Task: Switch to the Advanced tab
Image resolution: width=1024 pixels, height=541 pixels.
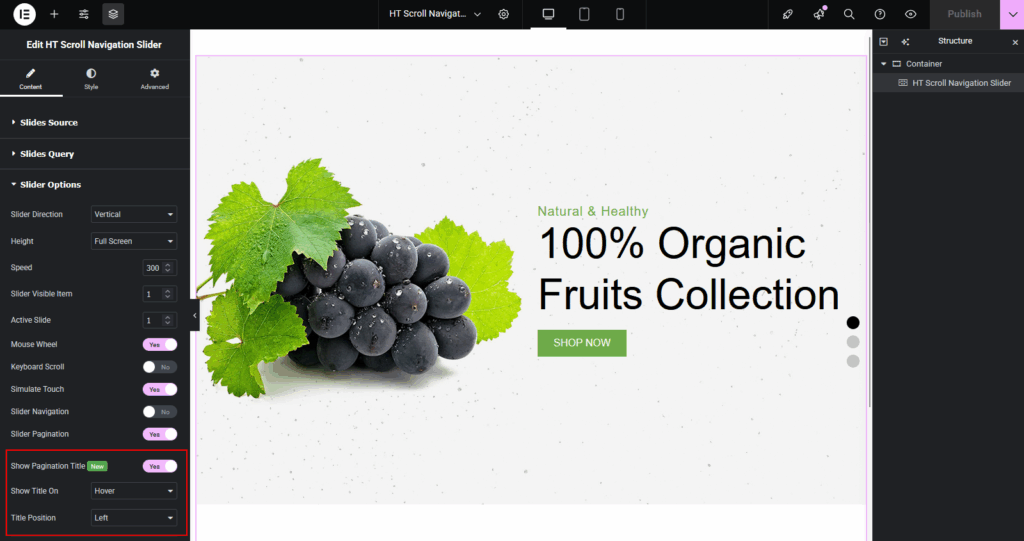Action: pyautogui.click(x=155, y=79)
